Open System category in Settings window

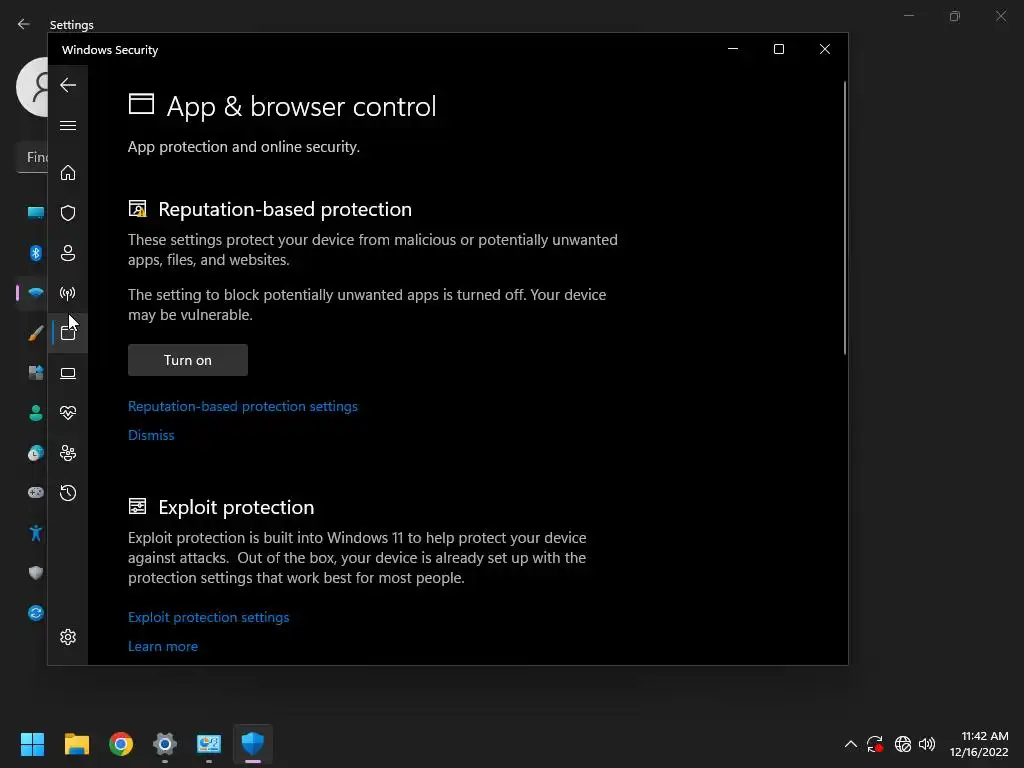(x=35, y=213)
